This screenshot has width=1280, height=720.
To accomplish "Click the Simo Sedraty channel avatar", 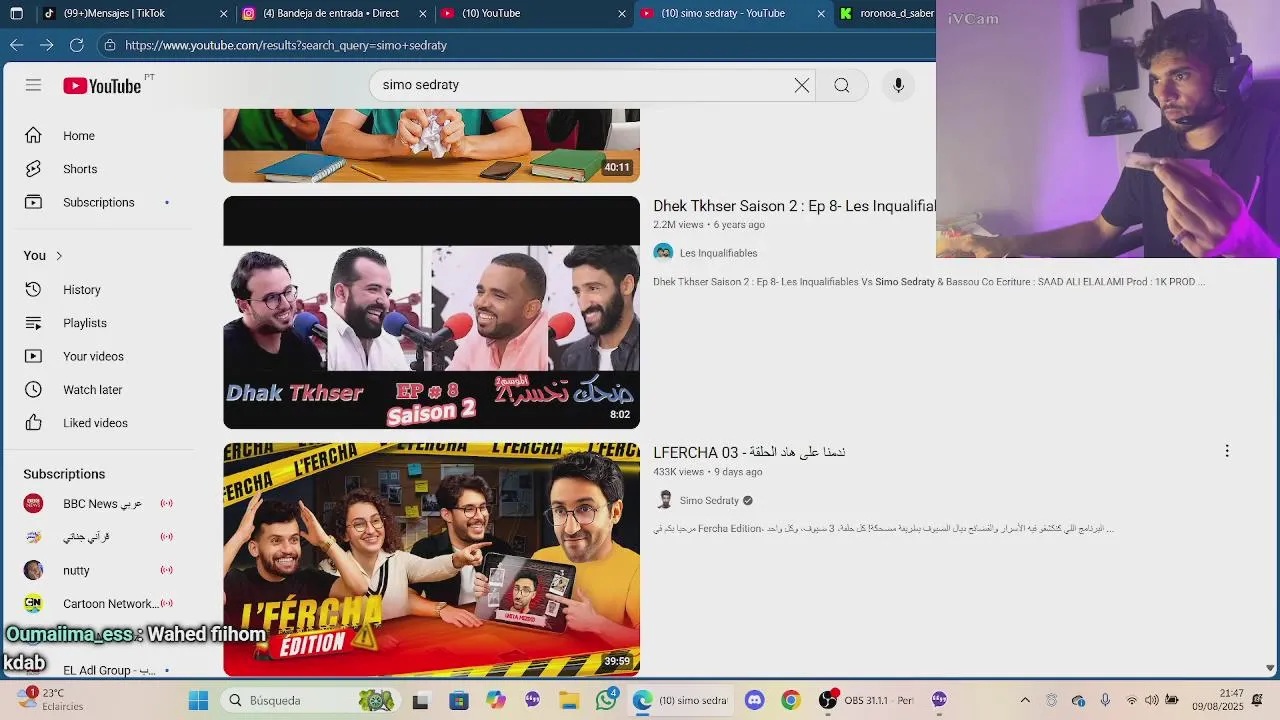I will pos(664,500).
